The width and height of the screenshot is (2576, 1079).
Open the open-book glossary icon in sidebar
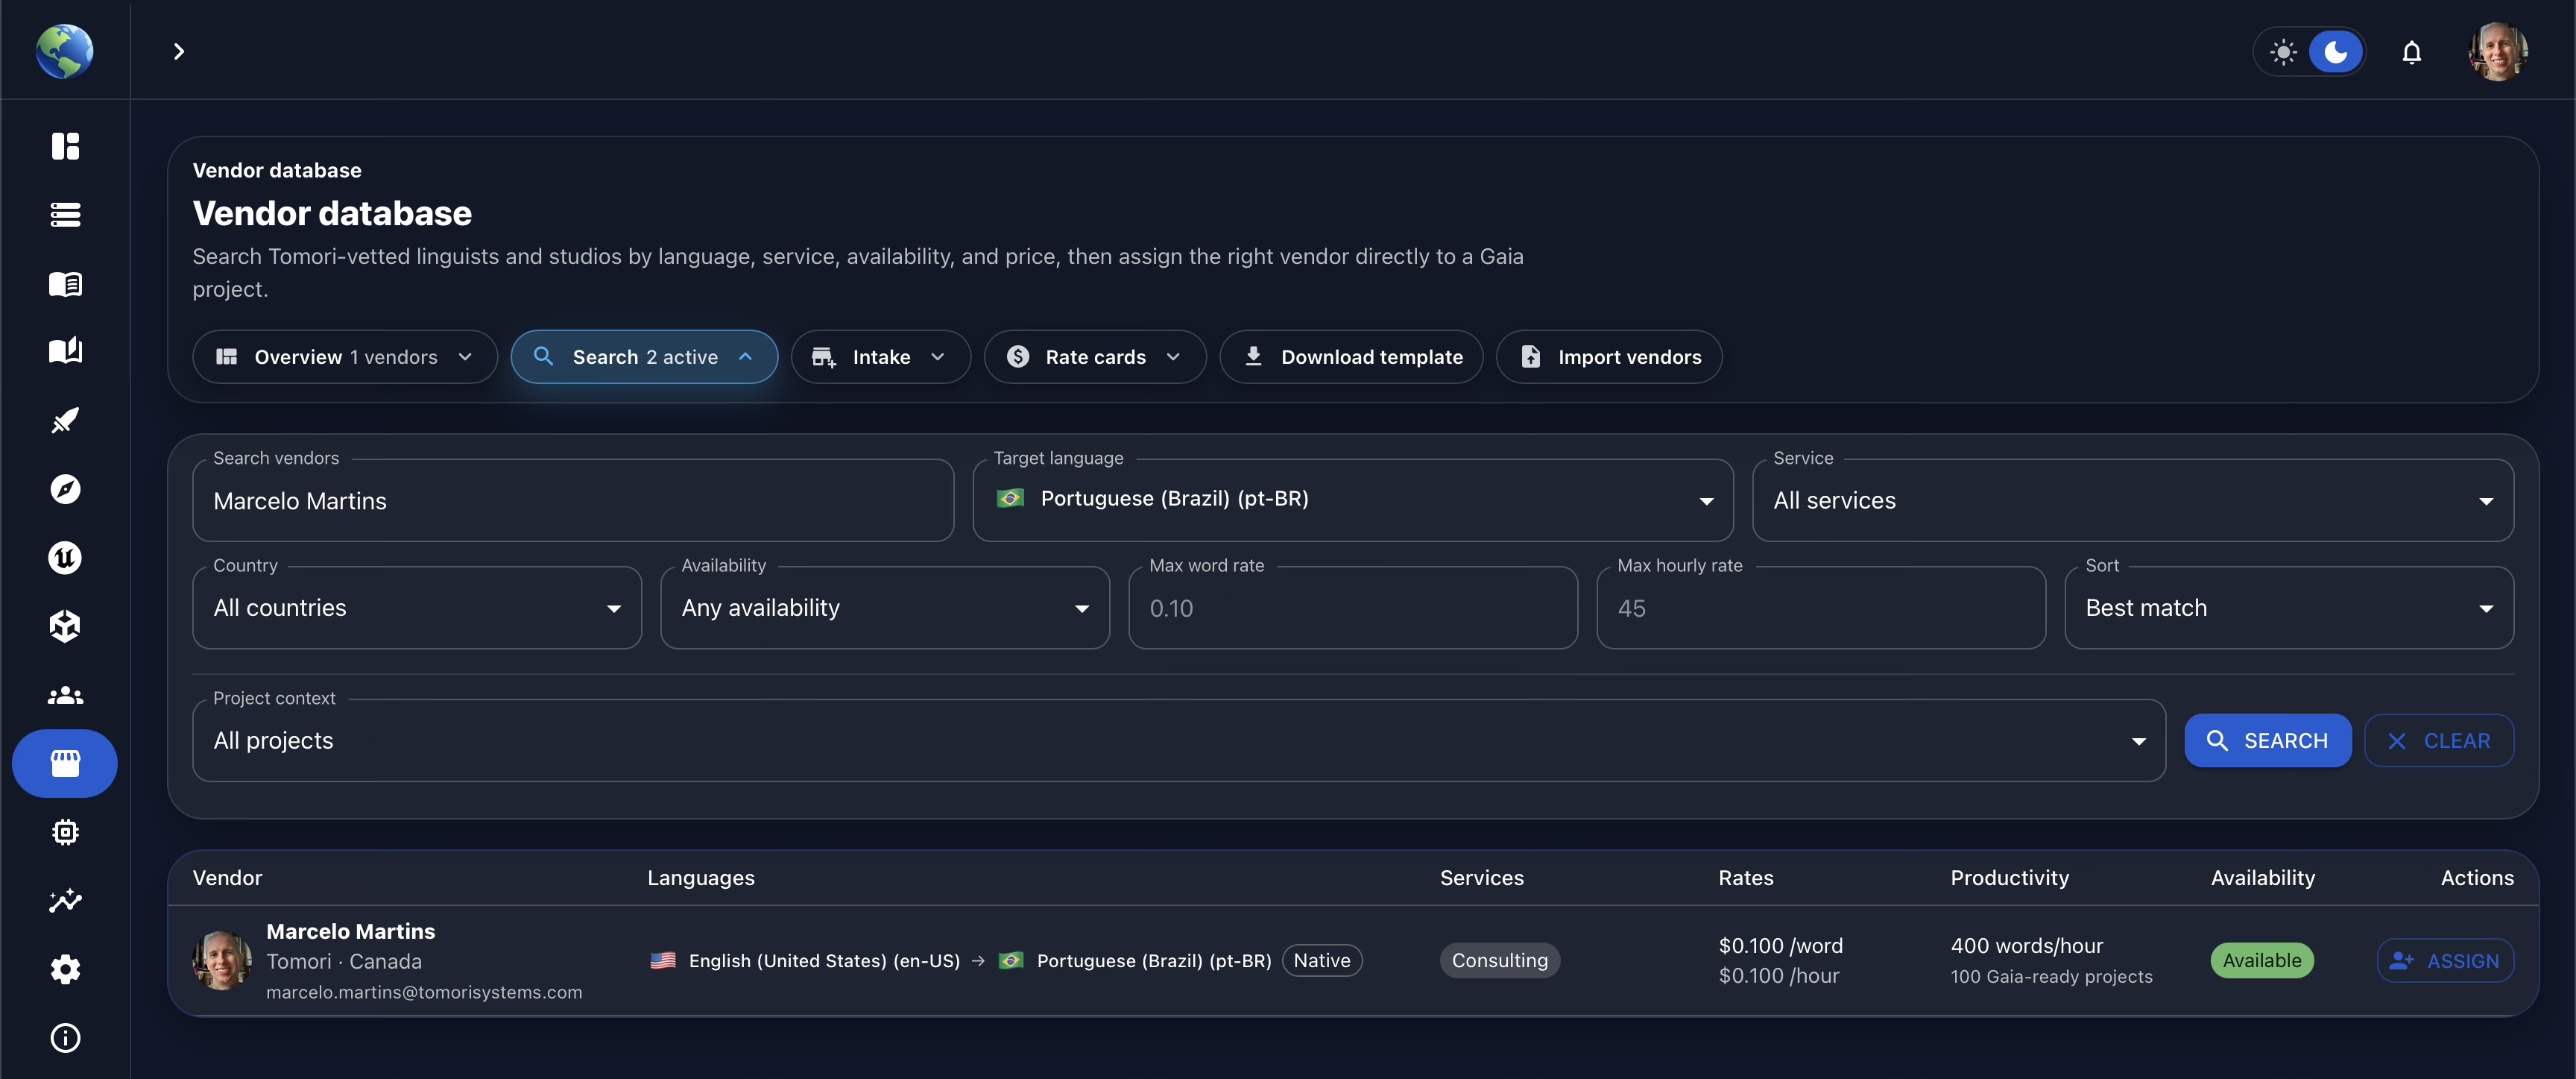coord(65,284)
